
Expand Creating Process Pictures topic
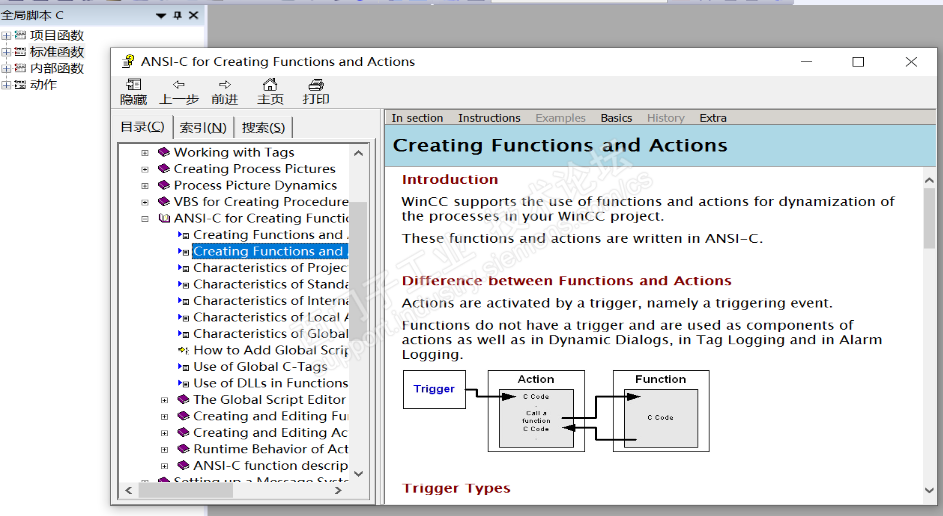(145, 170)
